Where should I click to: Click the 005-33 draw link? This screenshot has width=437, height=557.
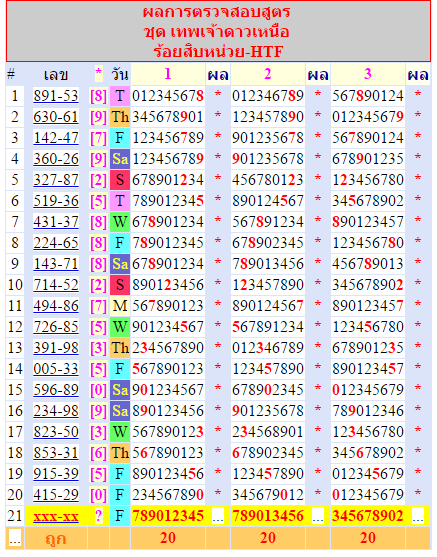[56, 369]
